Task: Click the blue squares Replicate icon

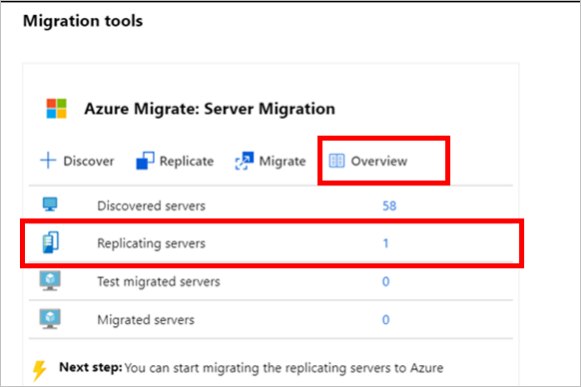Action: 145,161
